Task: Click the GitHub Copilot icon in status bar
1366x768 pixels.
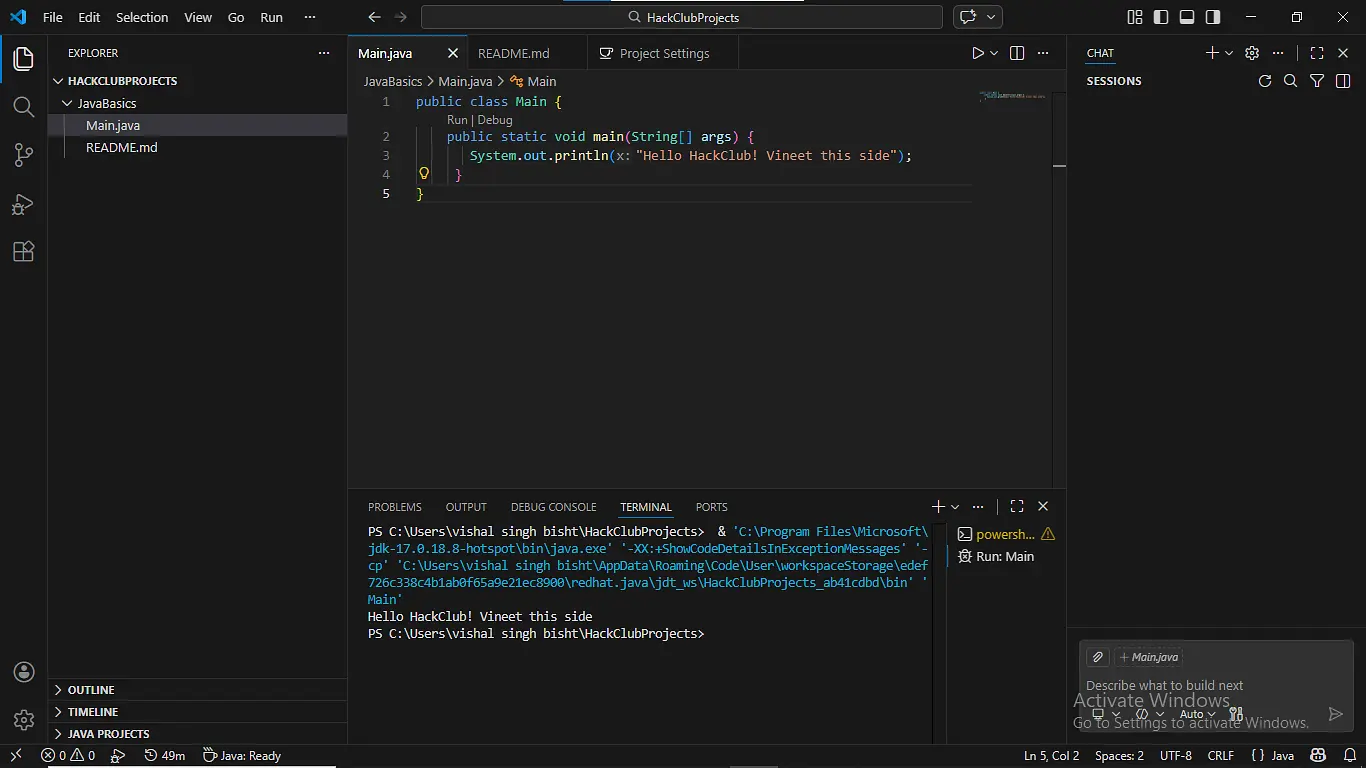Action: pyautogui.click(x=1317, y=755)
